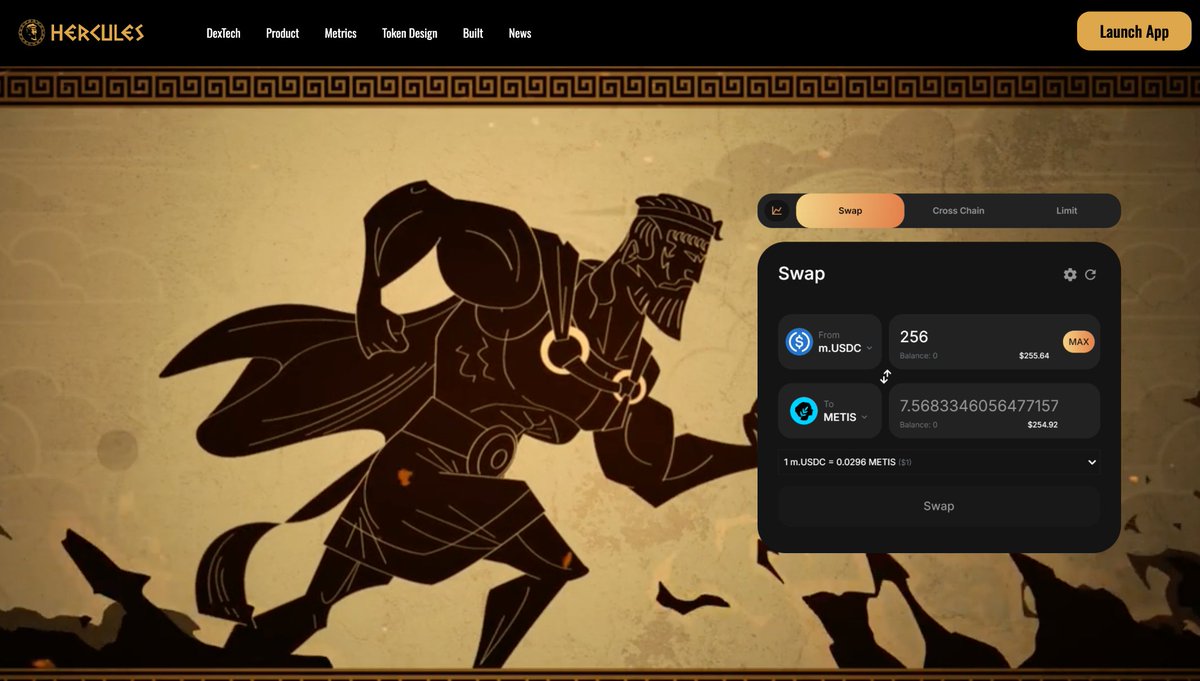
Task: Open the DexTech menu item
Action: pyautogui.click(x=223, y=33)
